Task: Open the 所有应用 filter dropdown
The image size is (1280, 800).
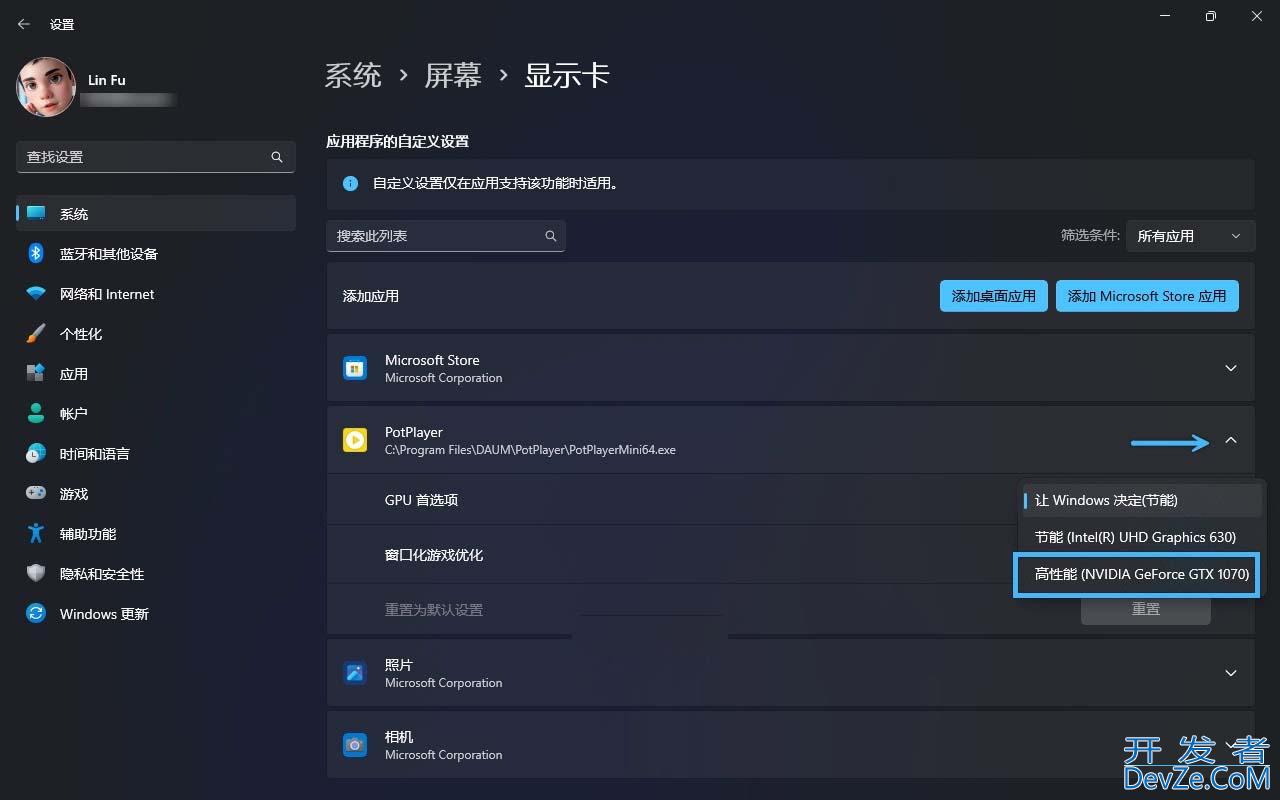Action: click(1190, 236)
